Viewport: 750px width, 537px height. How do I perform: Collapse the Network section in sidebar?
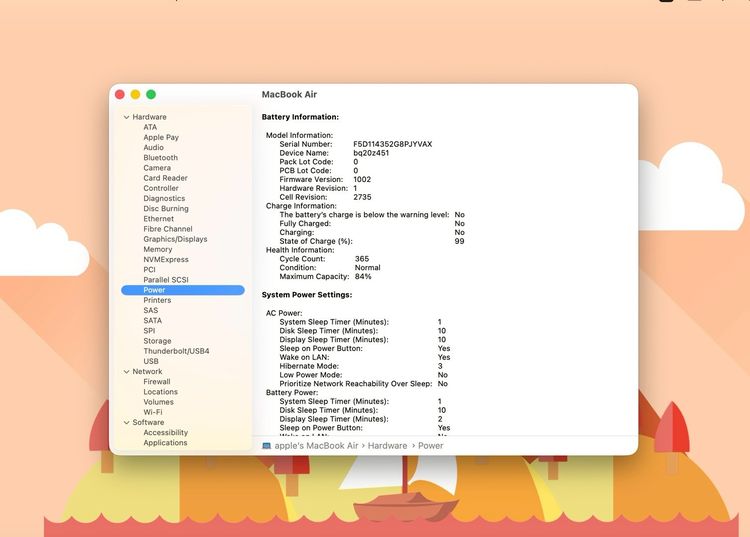[x=126, y=372]
